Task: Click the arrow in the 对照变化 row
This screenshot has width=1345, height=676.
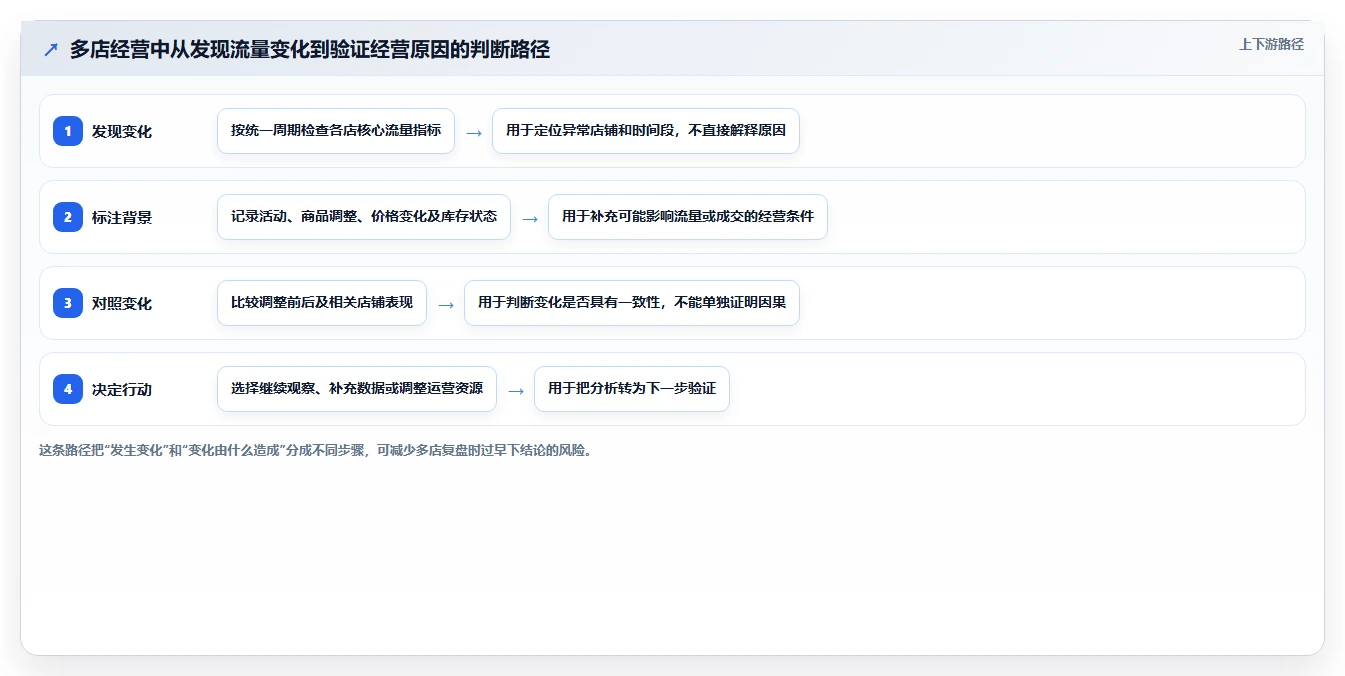Action: (446, 304)
